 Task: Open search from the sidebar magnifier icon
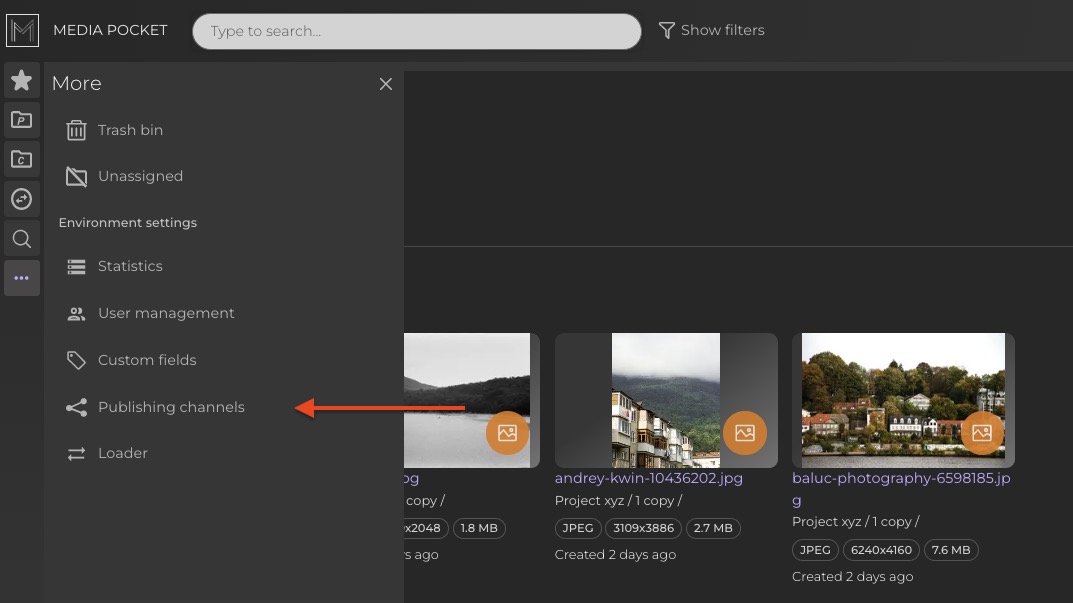click(x=22, y=239)
